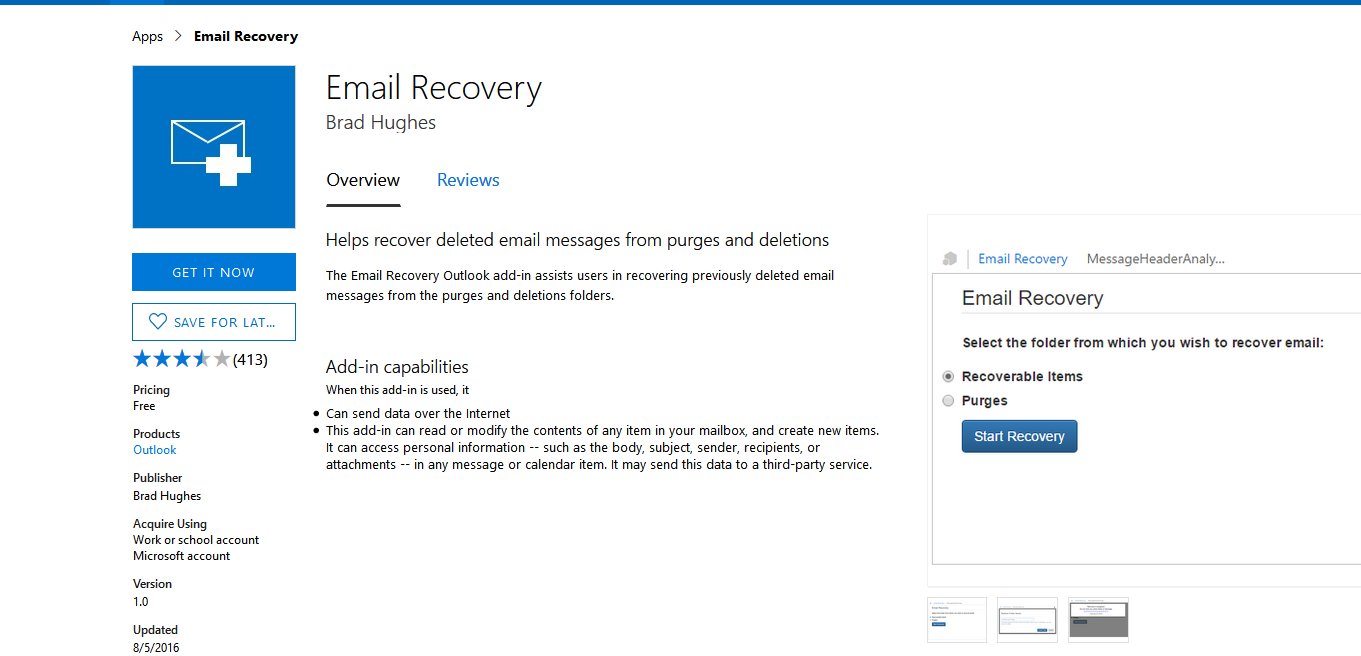The height and width of the screenshot is (656, 1361).
Task: Go to Apps in the breadcrumb
Action: 147,36
